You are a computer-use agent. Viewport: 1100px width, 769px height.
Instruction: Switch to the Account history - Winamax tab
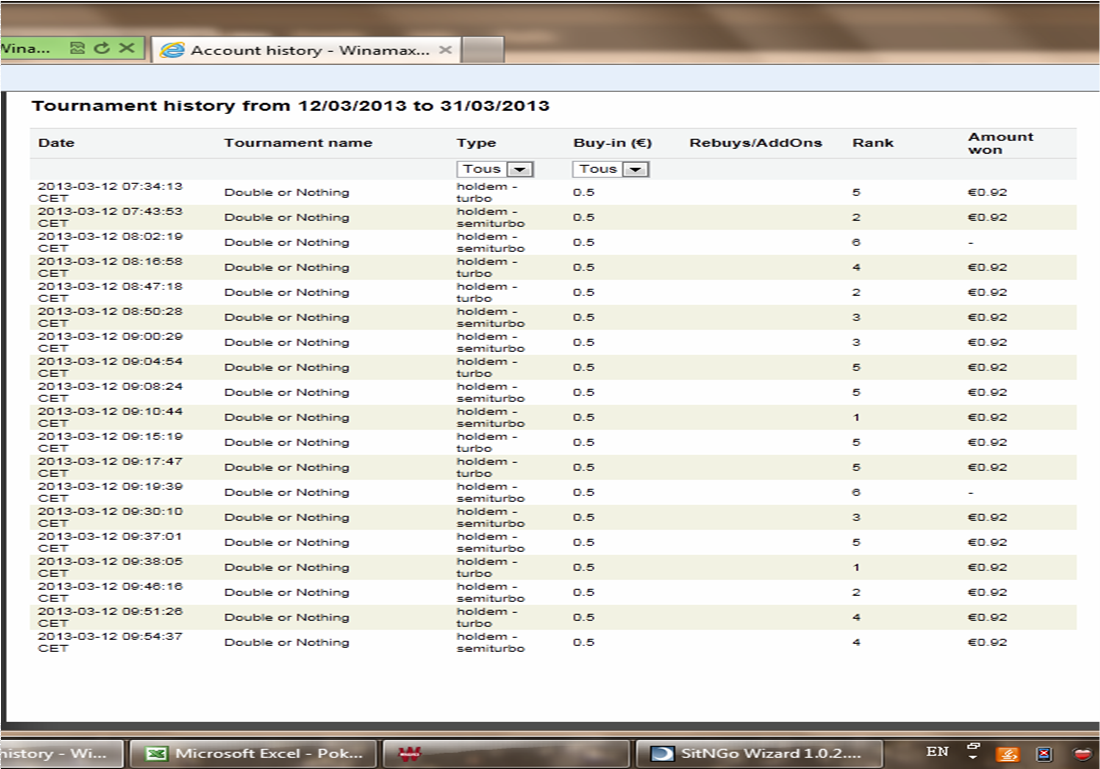(x=306, y=50)
